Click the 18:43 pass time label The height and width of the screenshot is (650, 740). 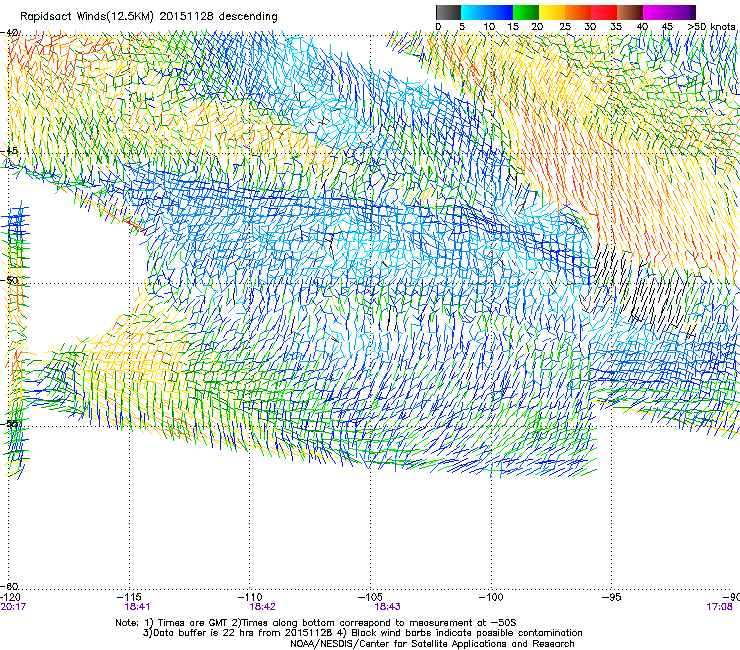[x=387, y=607]
